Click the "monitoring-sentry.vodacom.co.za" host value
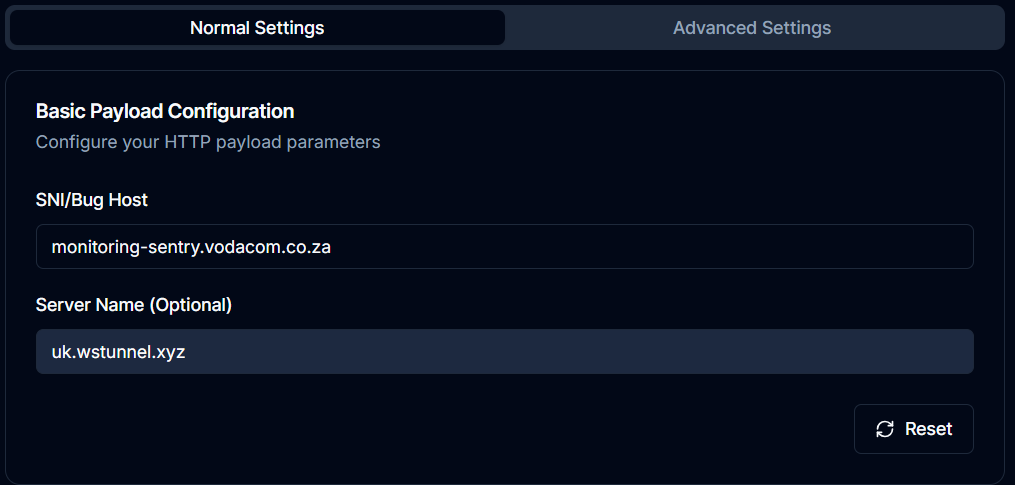Image resolution: width=1015 pixels, height=485 pixels. point(191,246)
